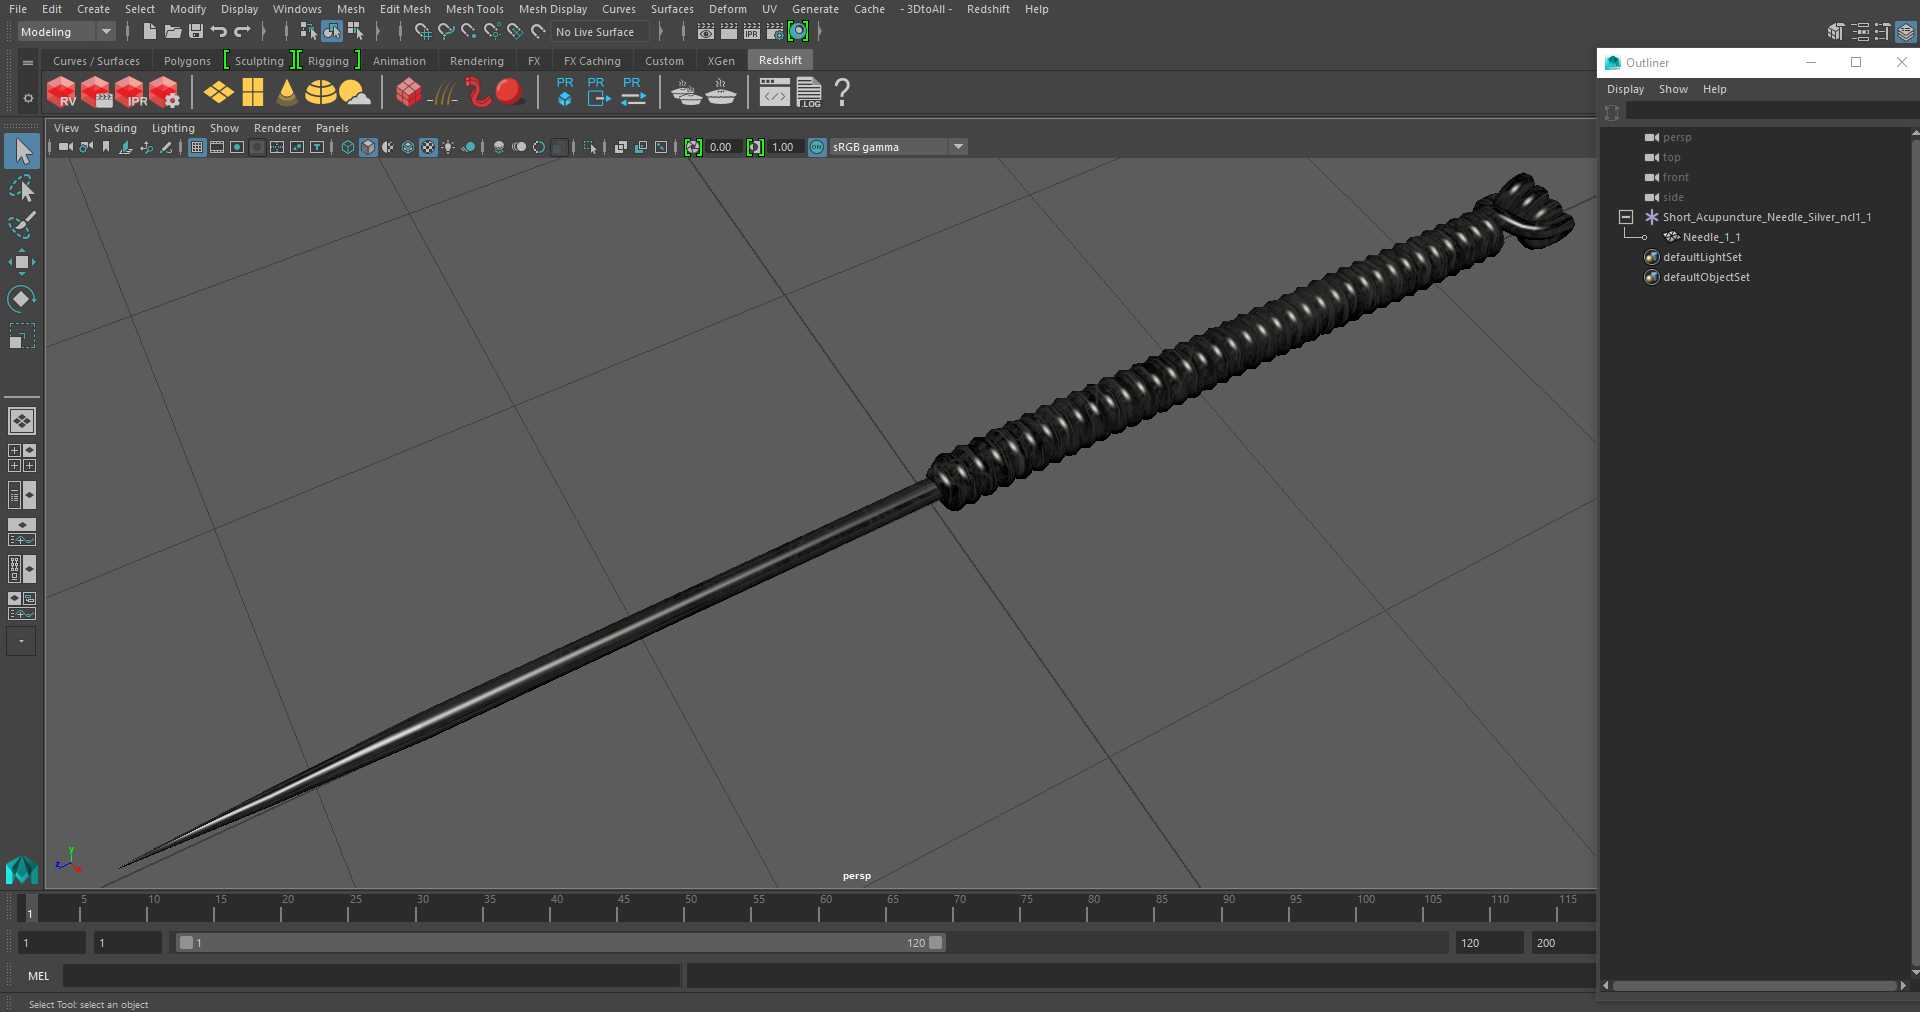Open the Mesh Tools menu
Screen dimensions: 1920x1012
pyautogui.click(x=474, y=9)
